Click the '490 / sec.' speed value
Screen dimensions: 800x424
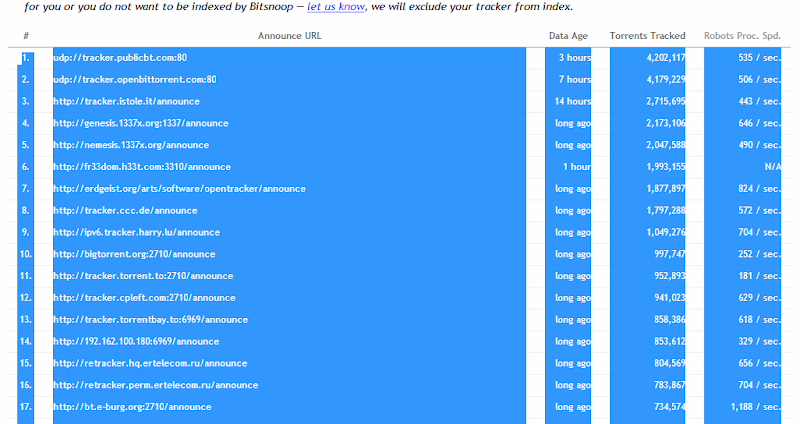pyautogui.click(x=759, y=145)
